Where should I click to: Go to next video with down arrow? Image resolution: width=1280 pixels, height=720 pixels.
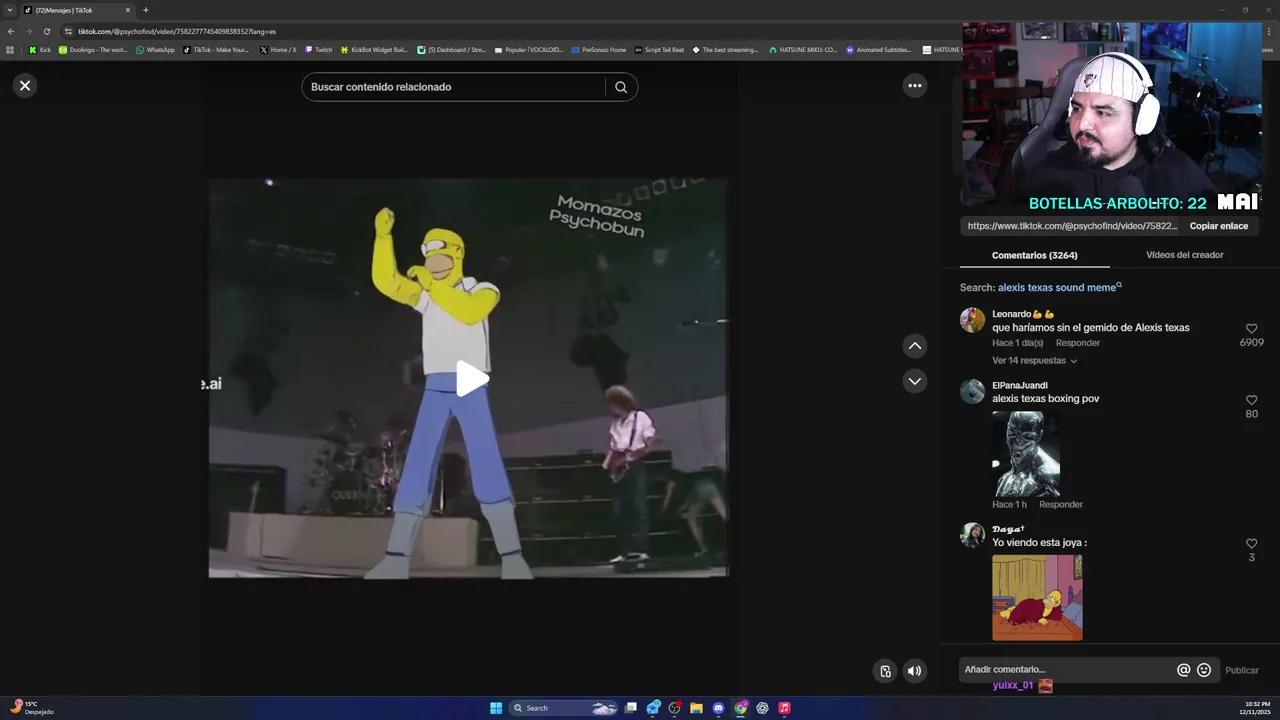[914, 381]
